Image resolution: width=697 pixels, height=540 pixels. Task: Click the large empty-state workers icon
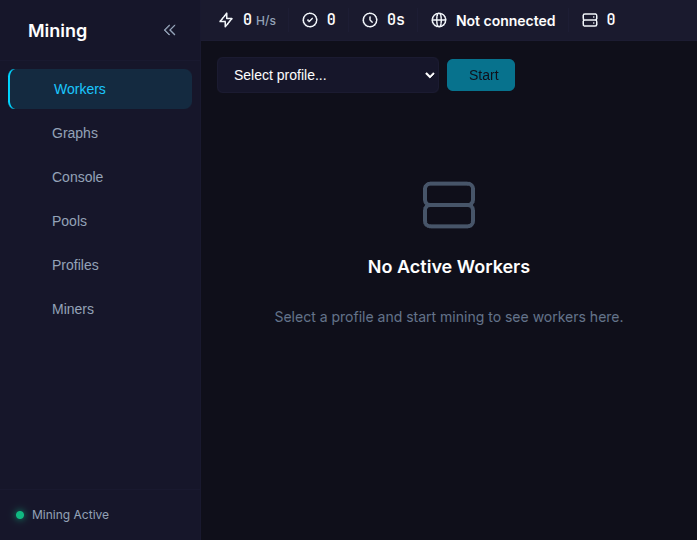[449, 204]
